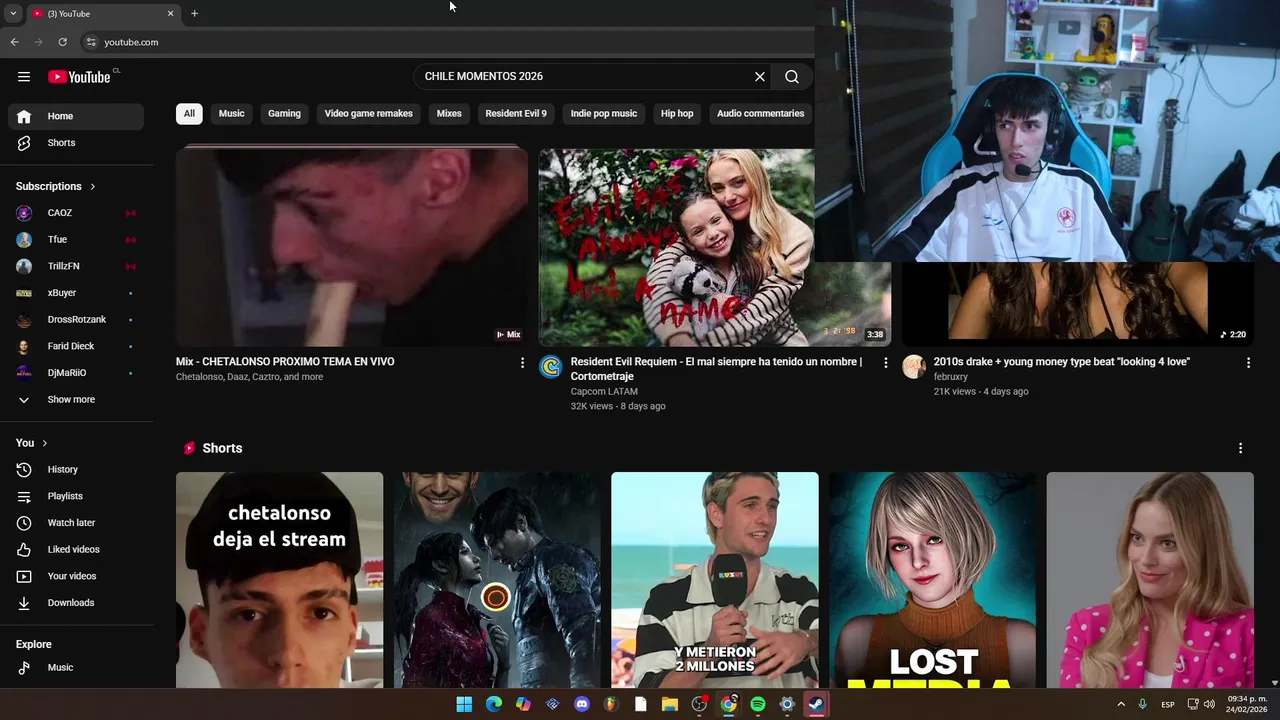Open the LOST MEDIA short
Screen dimensions: 1280x720
tap(932, 580)
